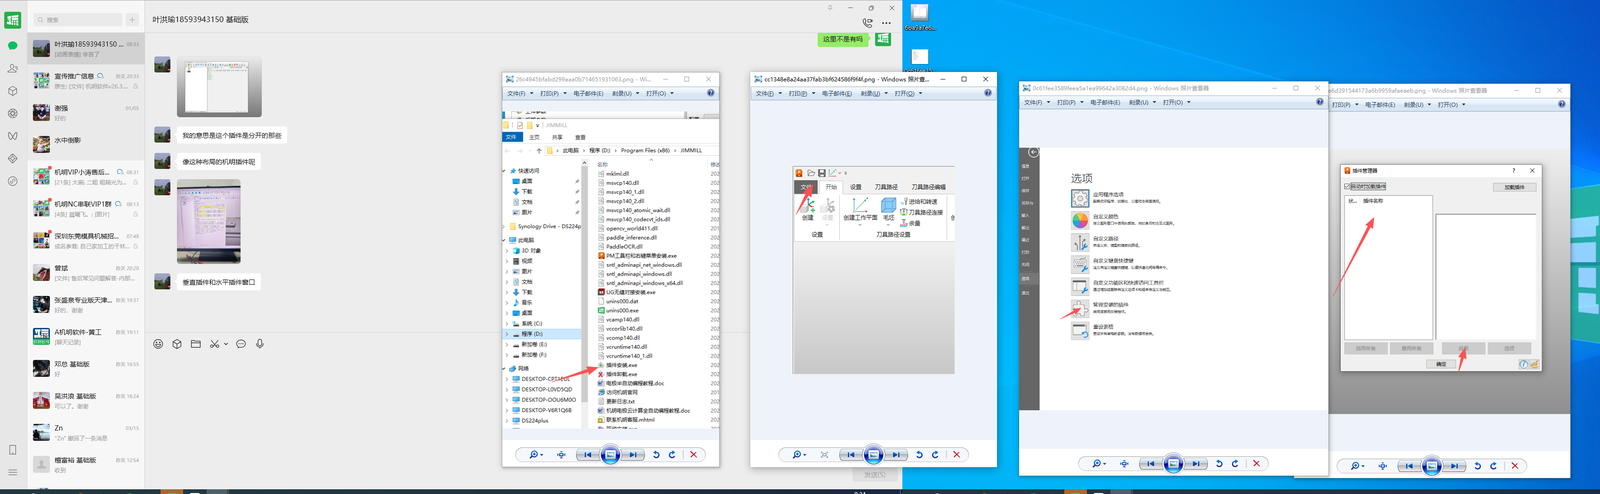Go to next image in 26c4945b photo viewer
This screenshot has width=1600, height=494.
click(632, 454)
